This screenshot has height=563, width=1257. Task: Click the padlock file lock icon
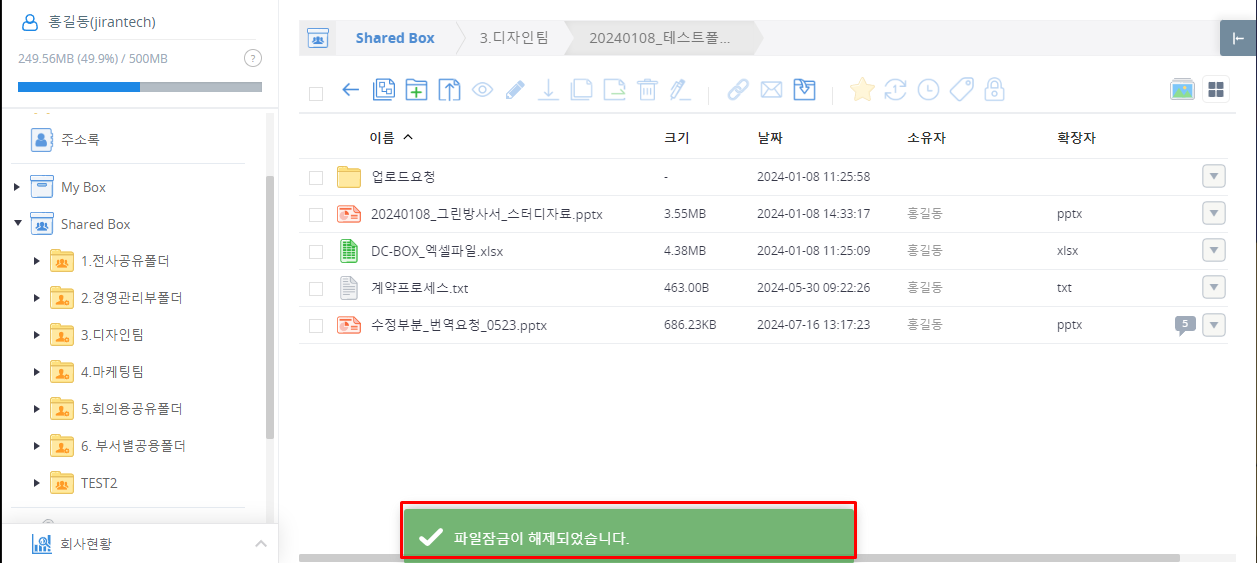pos(994,90)
